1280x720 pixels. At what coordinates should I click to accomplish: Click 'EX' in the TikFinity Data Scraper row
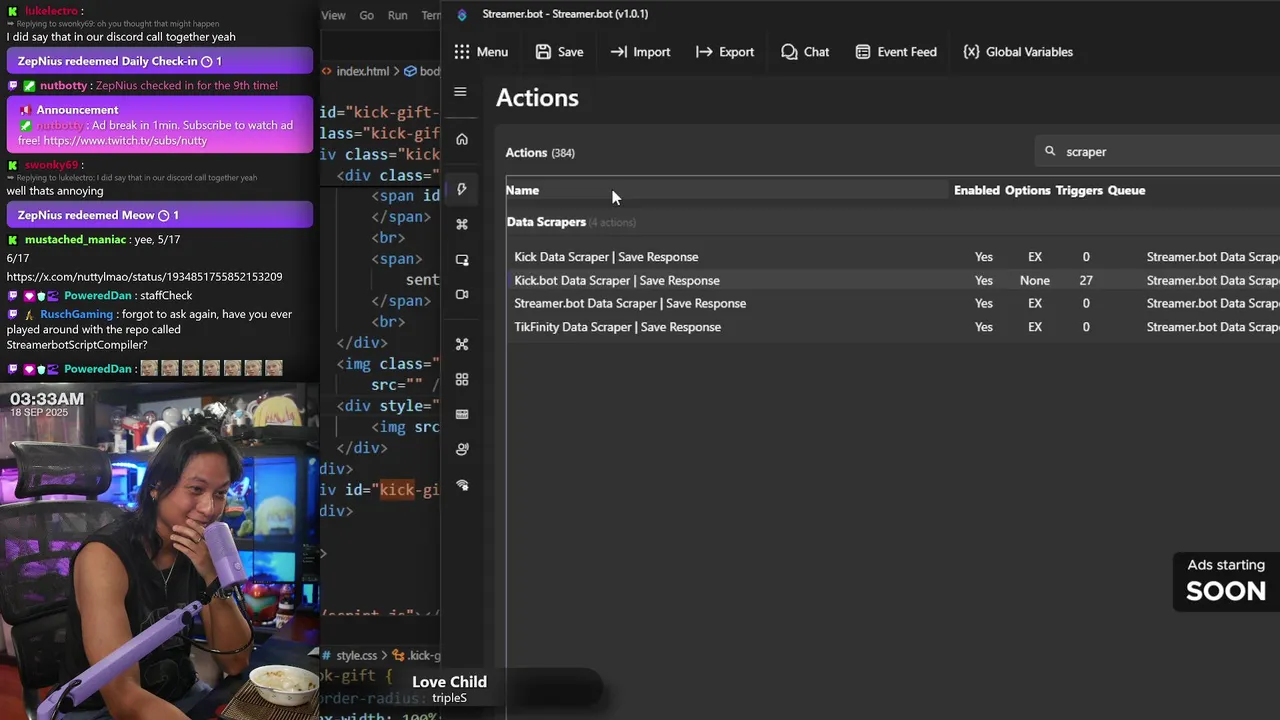(1035, 327)
